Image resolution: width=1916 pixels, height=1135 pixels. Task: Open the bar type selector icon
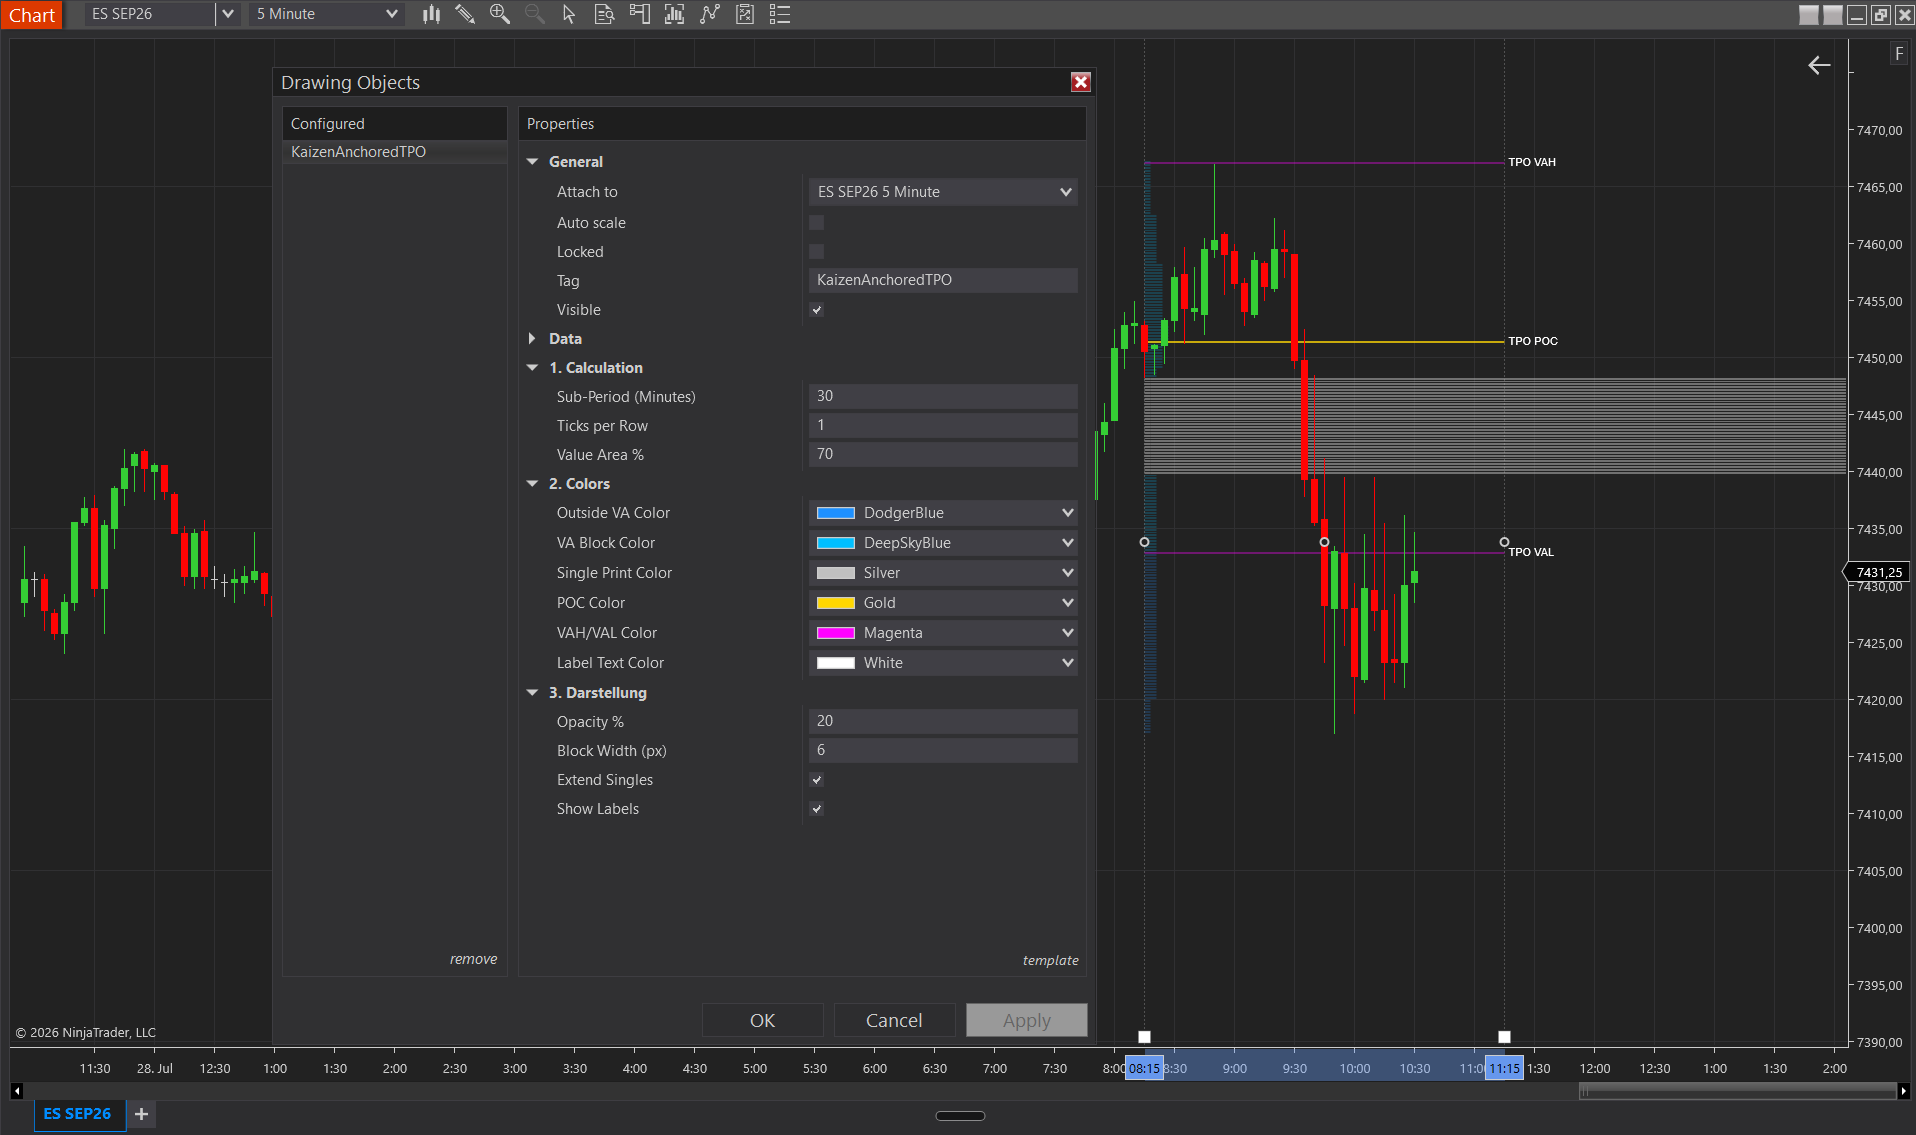(x=431, y=14)
